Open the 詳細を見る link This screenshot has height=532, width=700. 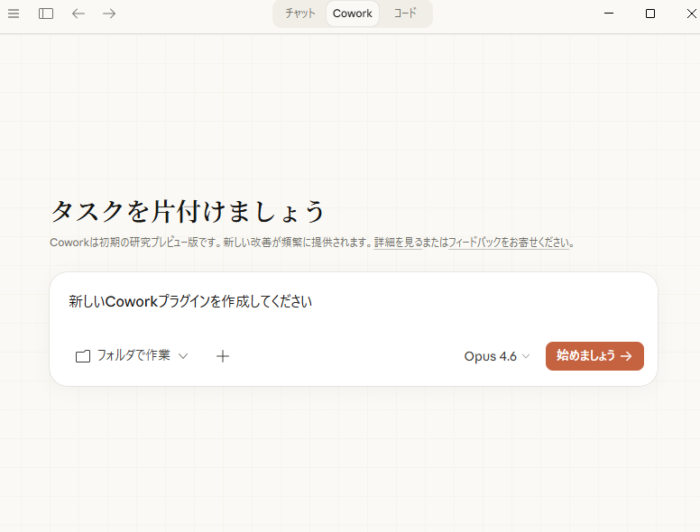[398, 243]
